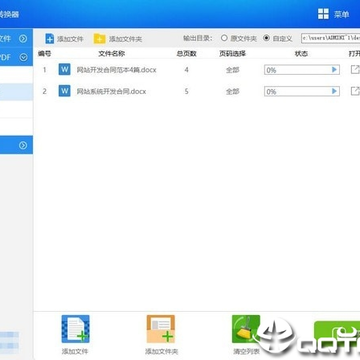Click the 文件名称 column header
Screen dimensions: 360x360
(x=112, y=54)
